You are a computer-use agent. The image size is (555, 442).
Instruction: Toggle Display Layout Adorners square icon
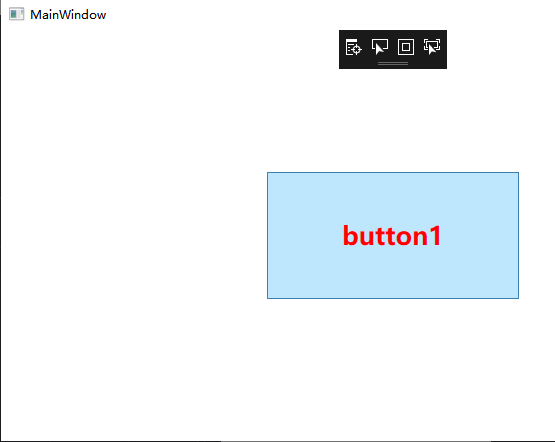pyautogui.click(x=406, y=47)
